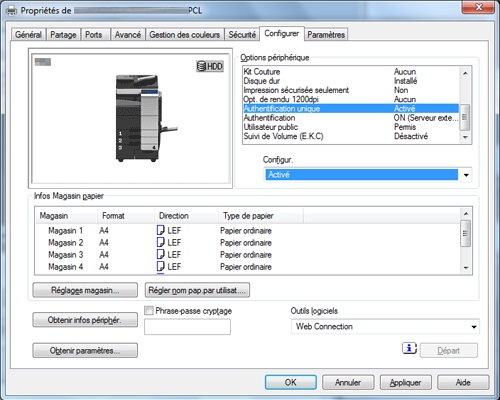Viewport: 500px width, 400px height.
Task: Click the blue information icon beside Départ
Action: (409, 348)
